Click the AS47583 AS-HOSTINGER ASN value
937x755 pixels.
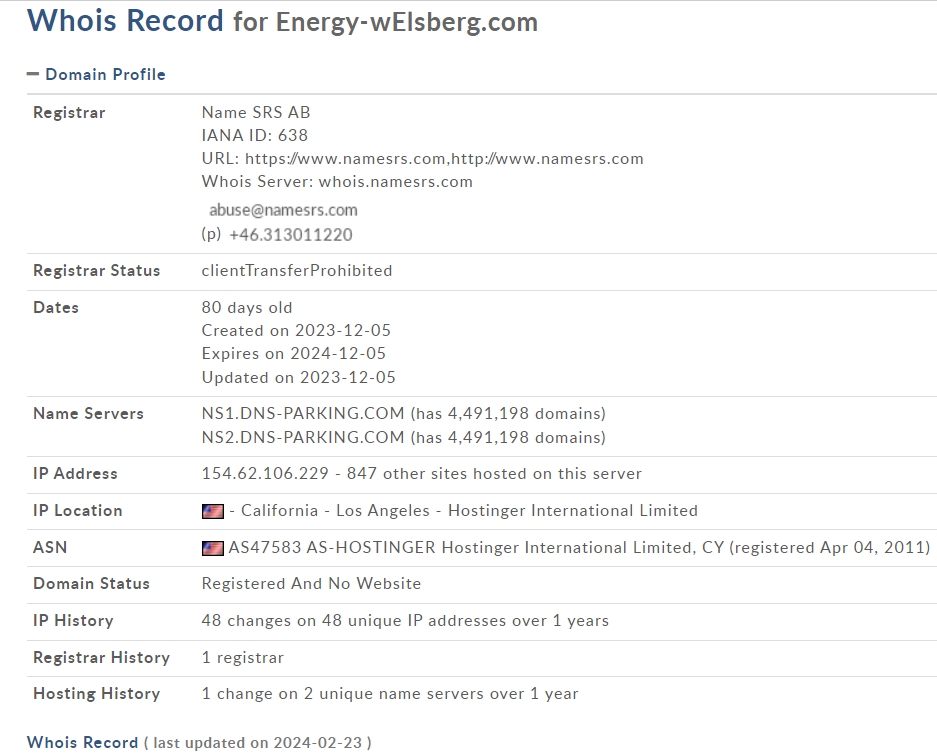tap(579, 548)
